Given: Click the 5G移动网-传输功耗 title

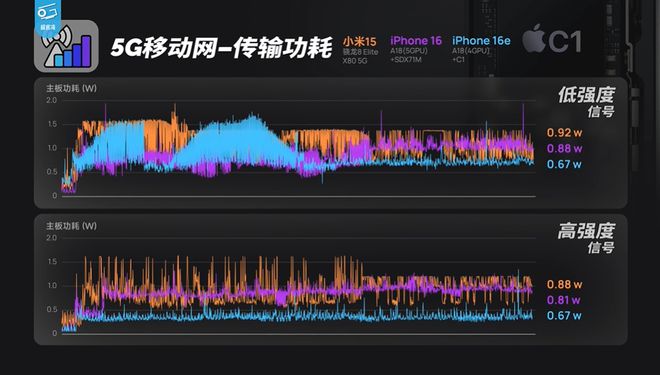Looking at the screenshot, I should [221, 48].
